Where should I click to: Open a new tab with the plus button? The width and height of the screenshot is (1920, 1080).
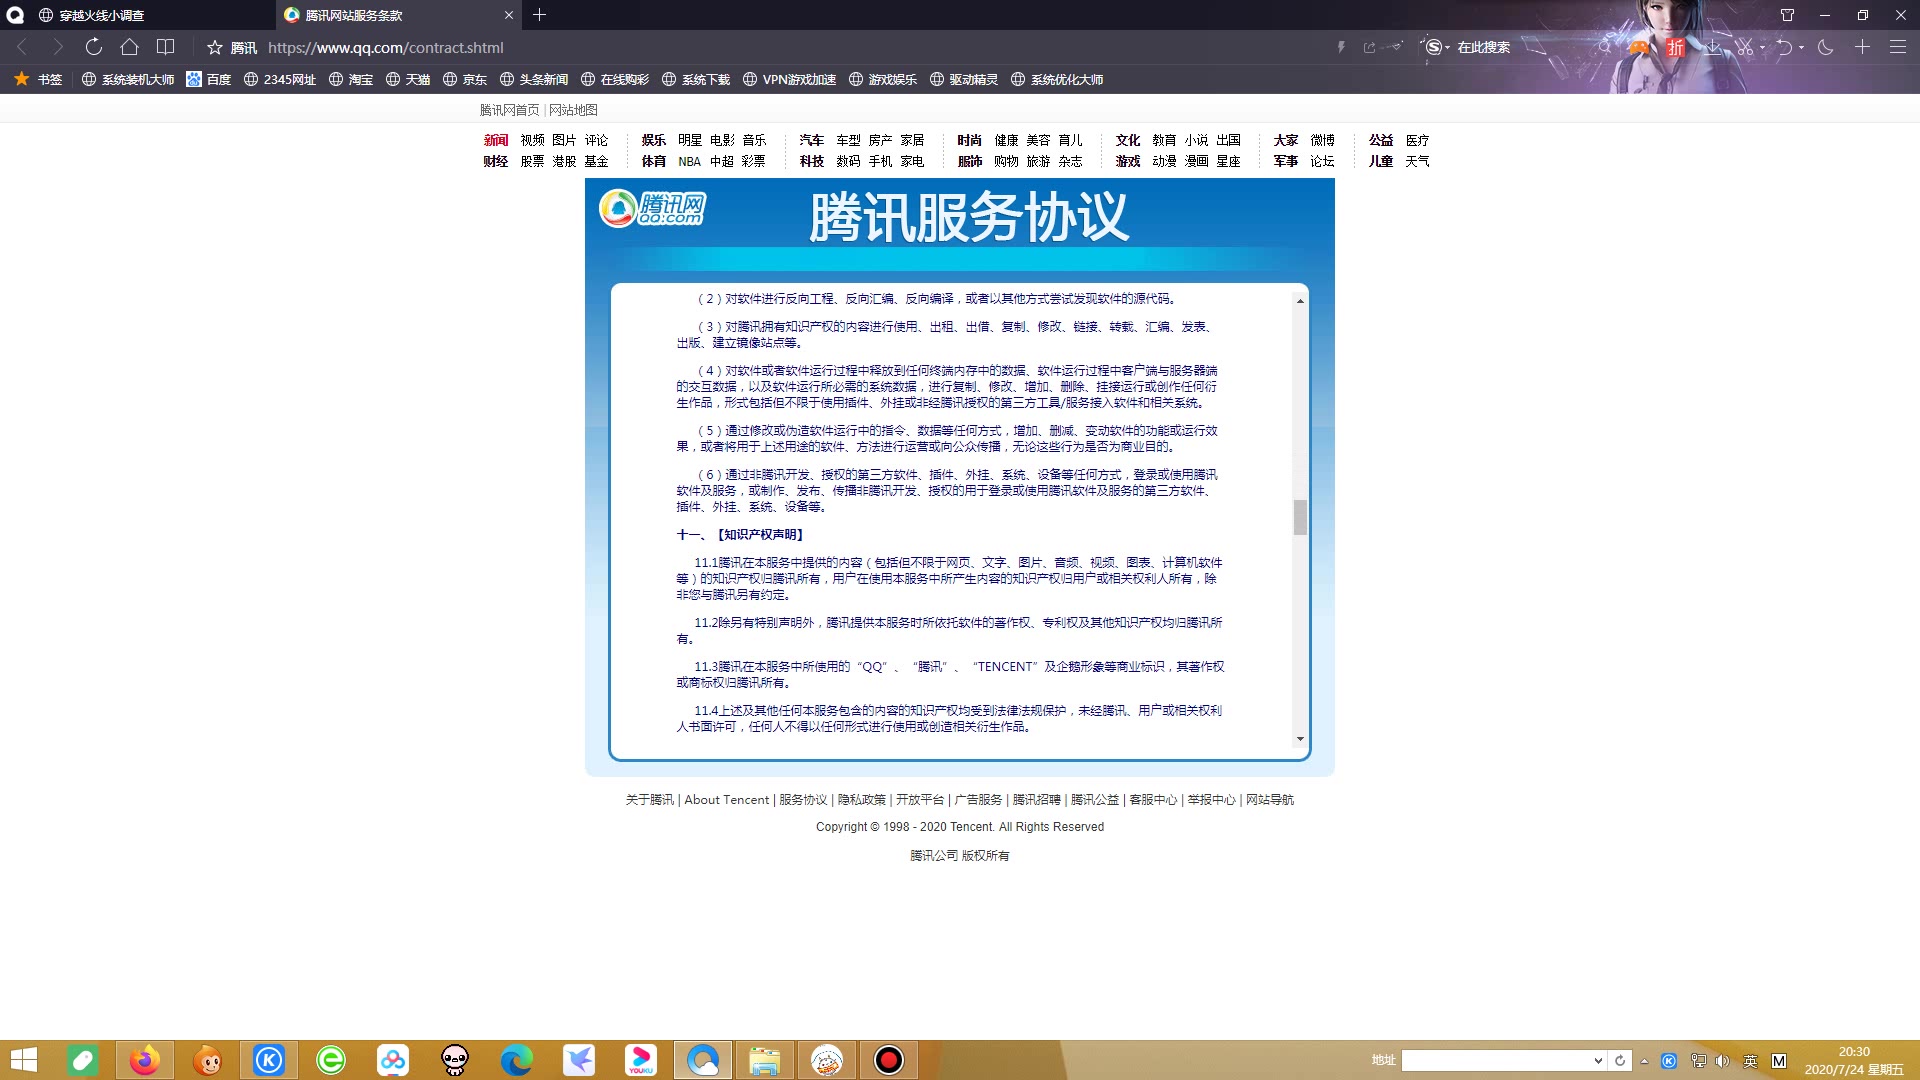tap(539, 15)
